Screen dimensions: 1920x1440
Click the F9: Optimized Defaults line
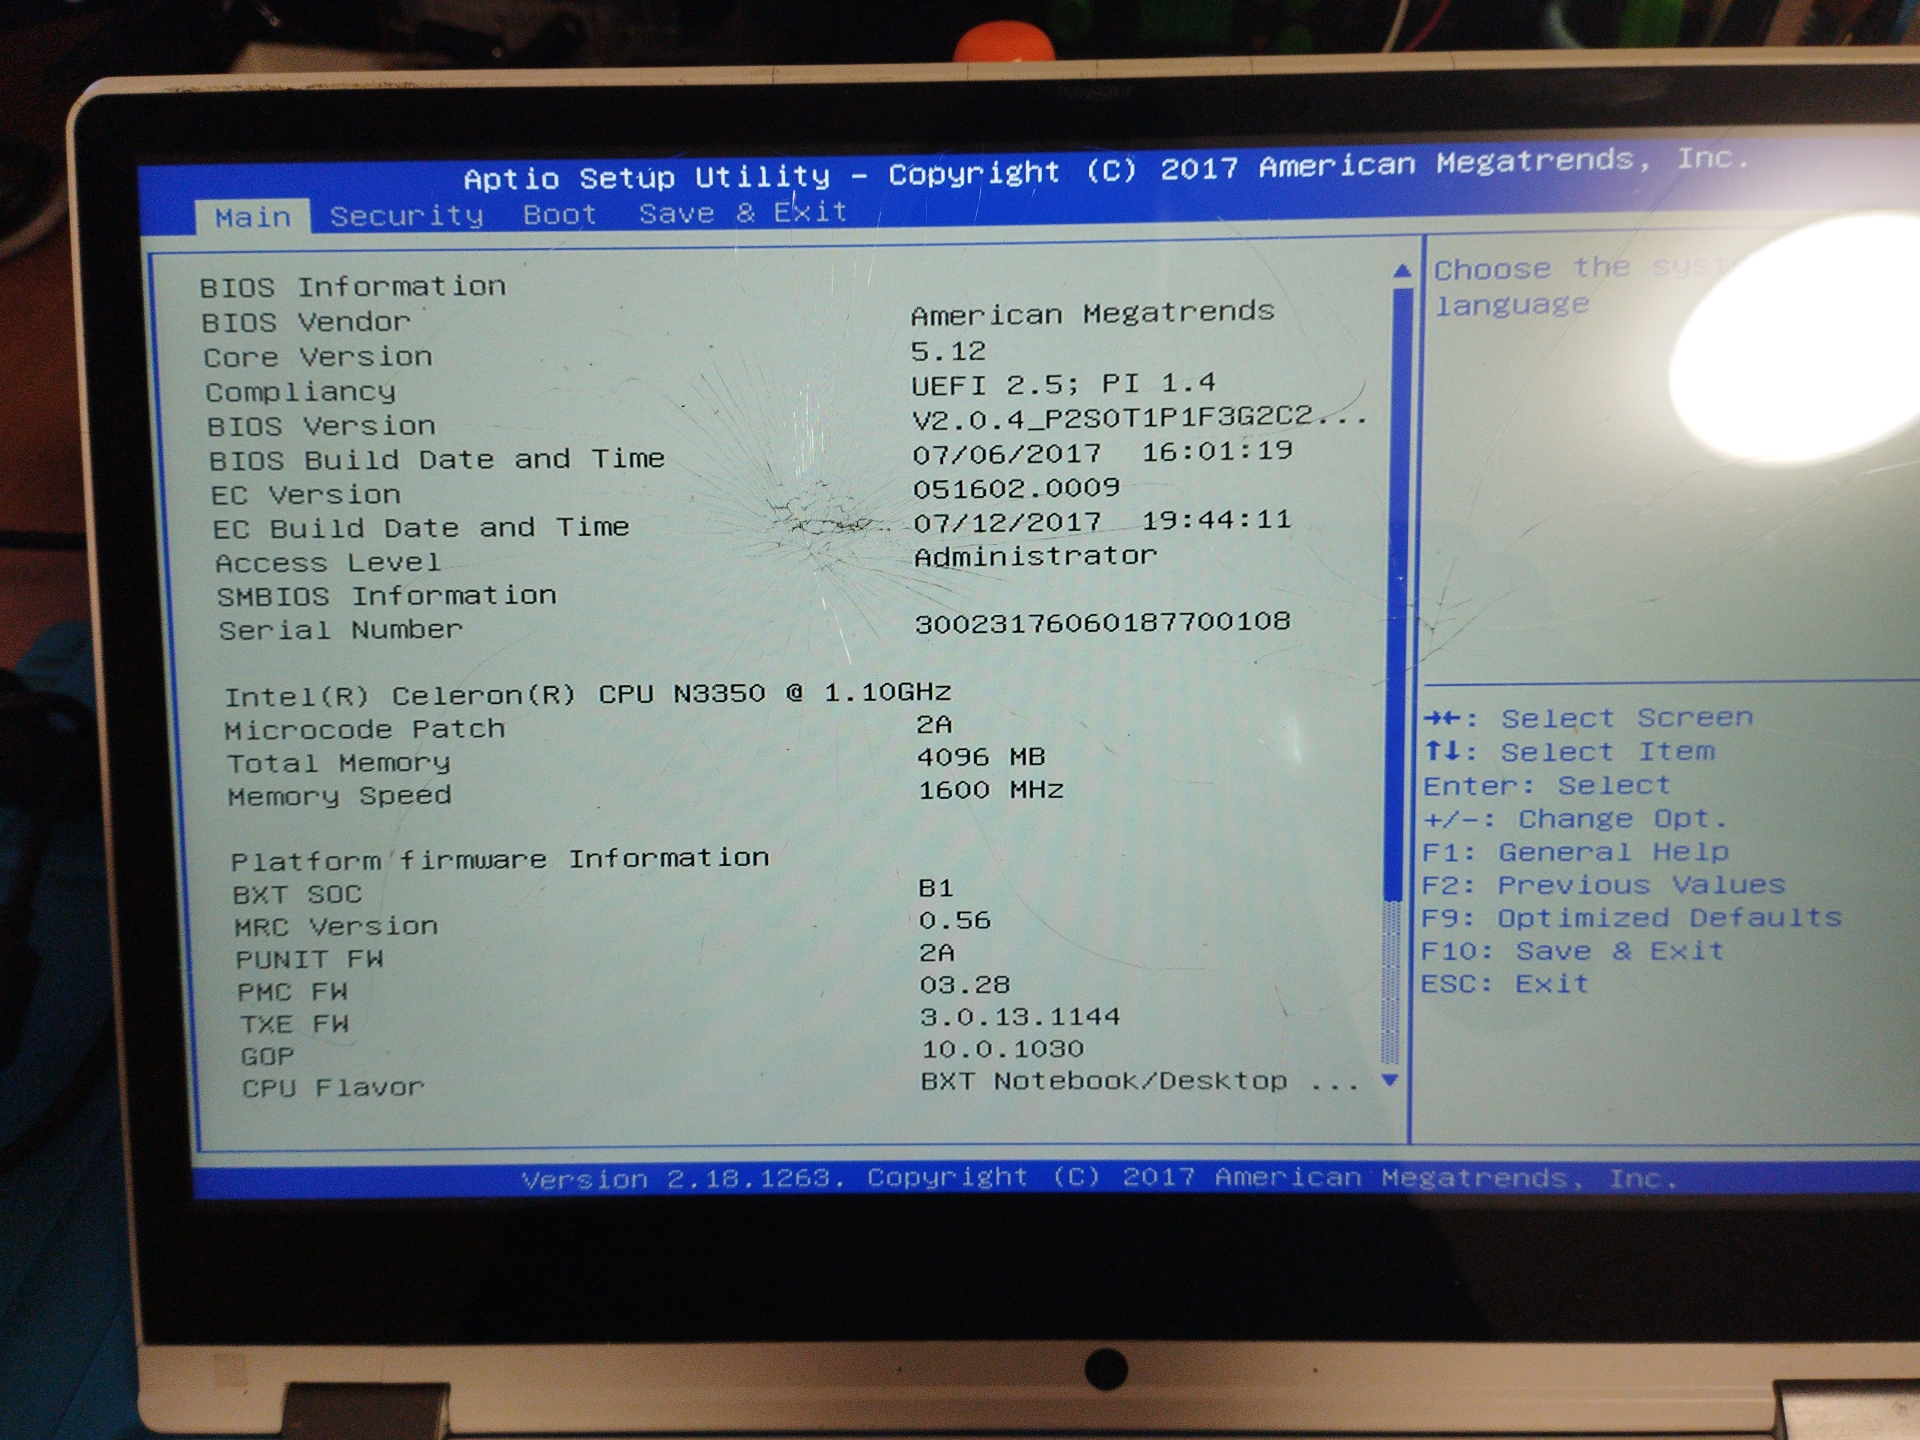pos(1631,918)
